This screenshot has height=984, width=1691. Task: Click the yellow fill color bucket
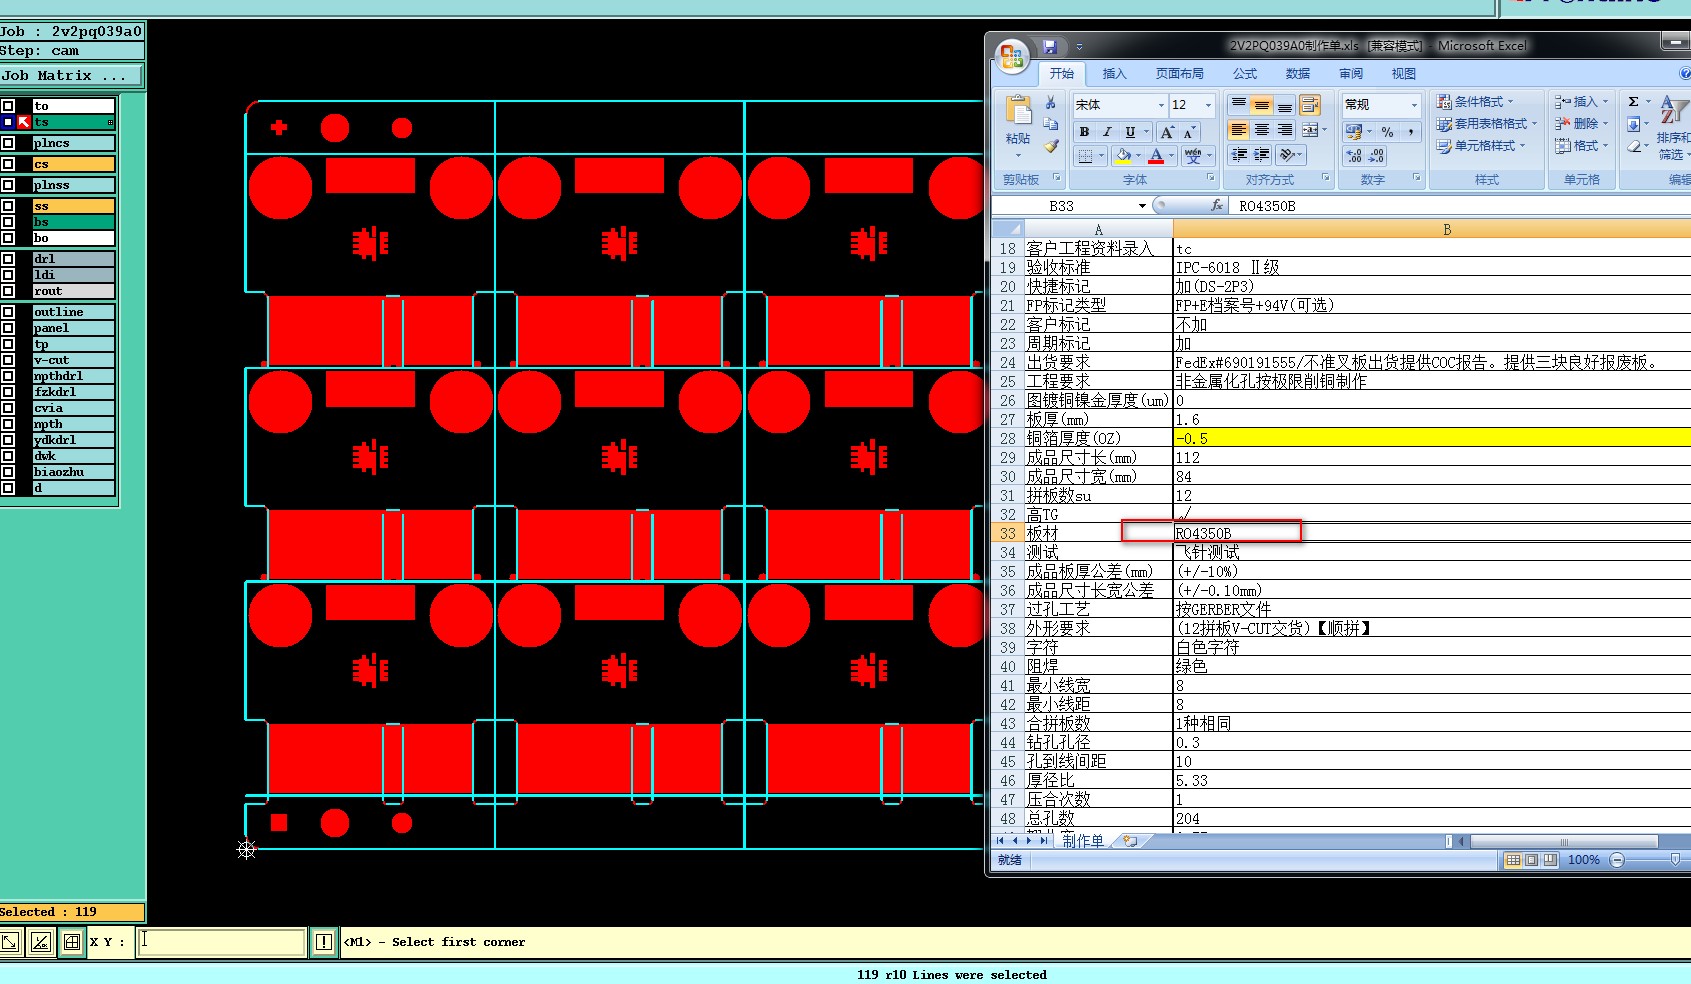(1123, 156)
